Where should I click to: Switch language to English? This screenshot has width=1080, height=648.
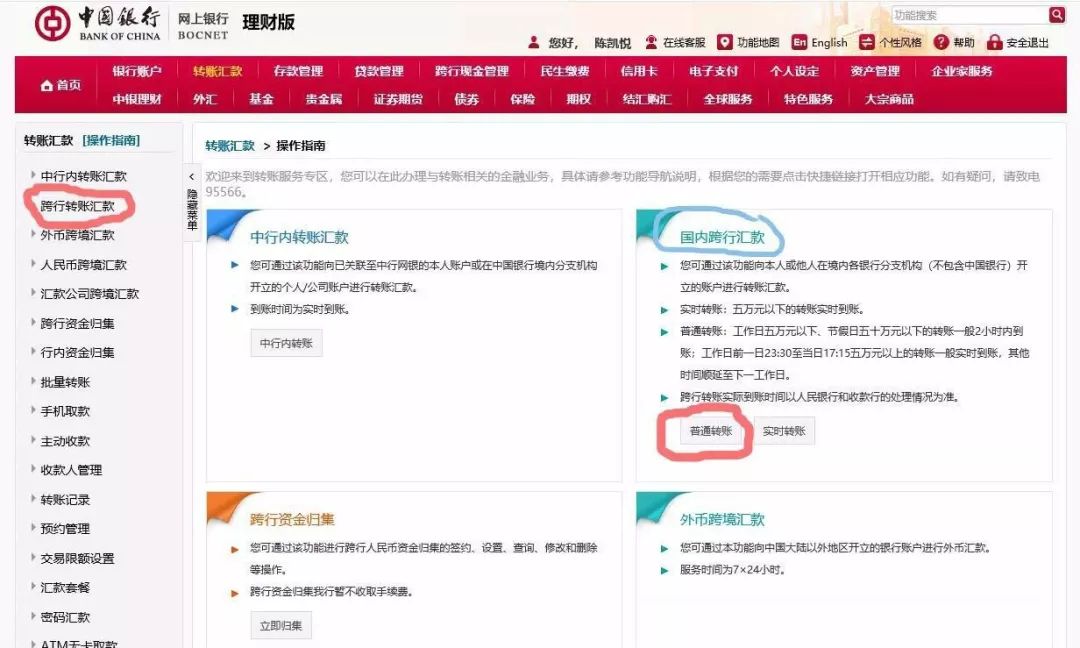[820, 42]
